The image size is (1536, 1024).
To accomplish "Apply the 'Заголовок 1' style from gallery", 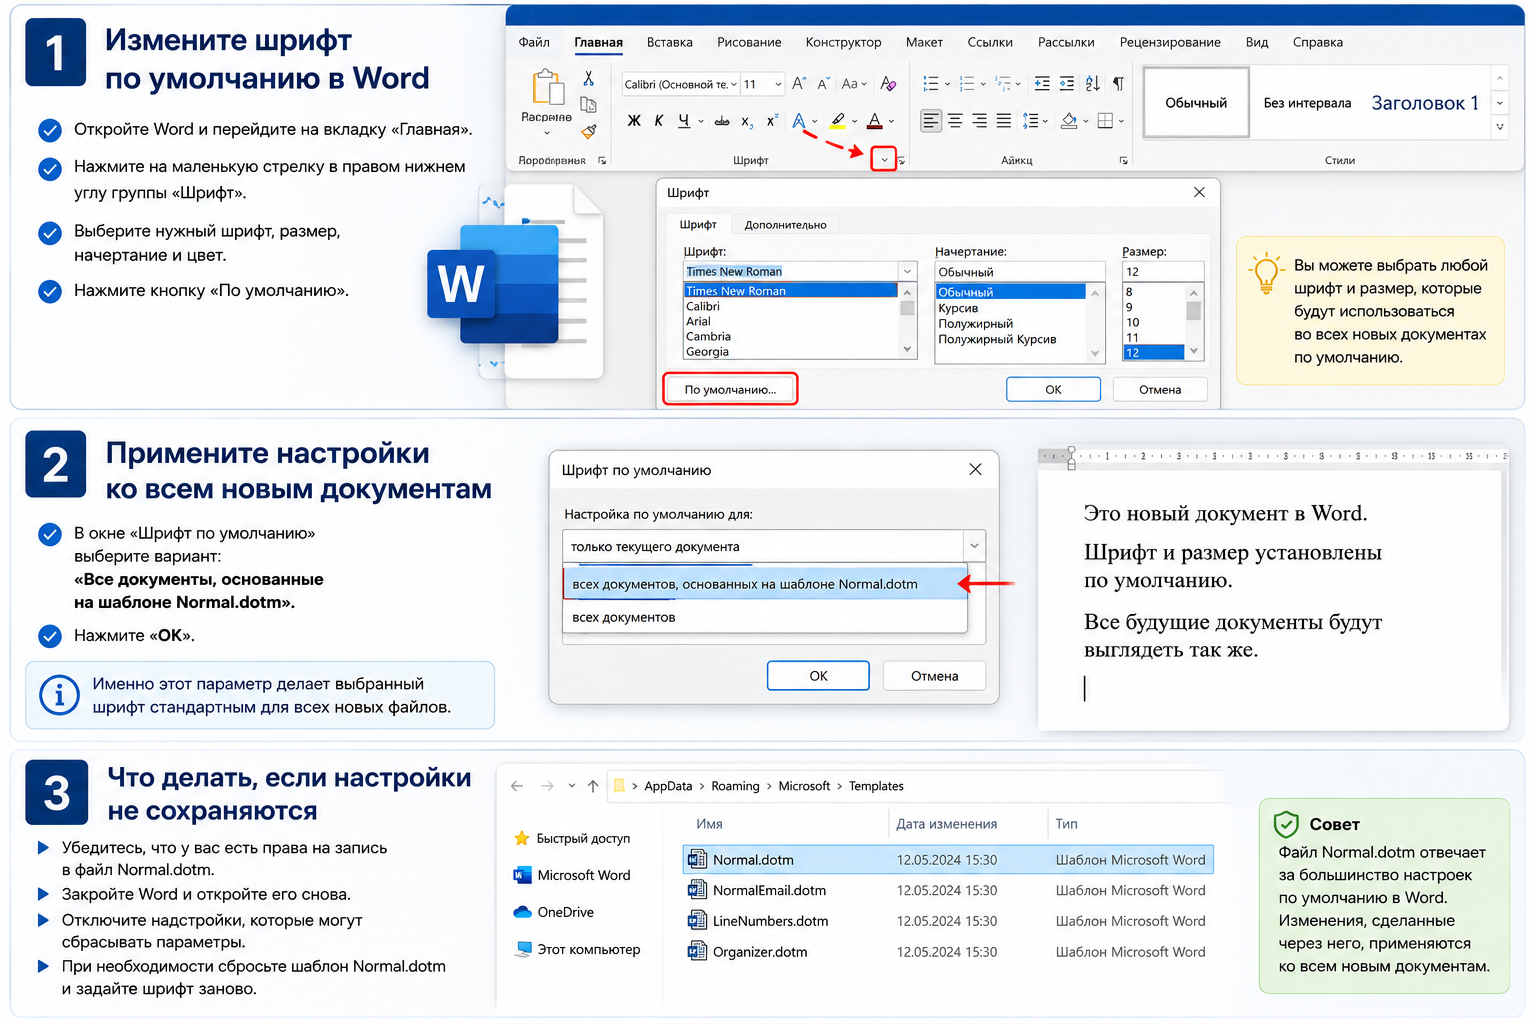I will pos(1425,102).
